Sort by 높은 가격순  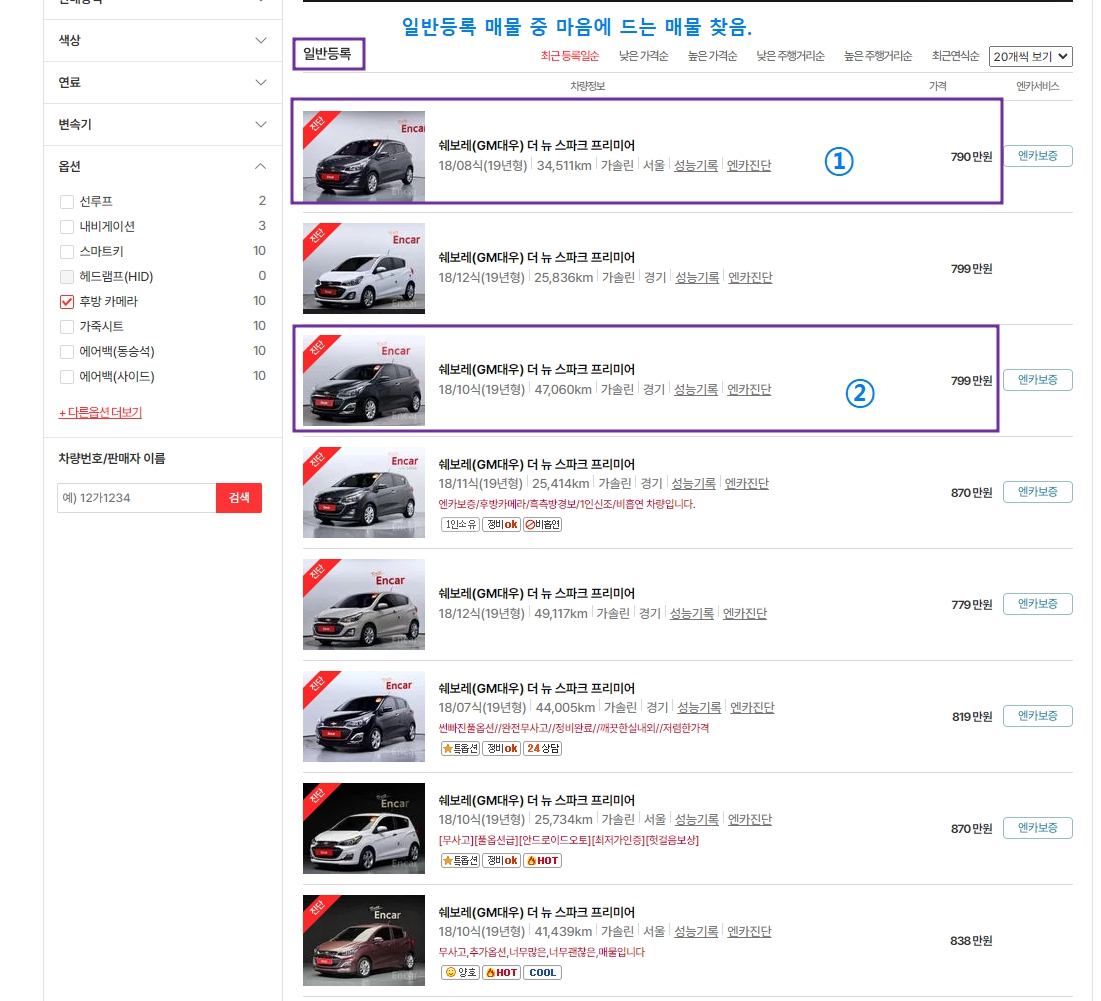pyautogui.click(x=712, y=56)
